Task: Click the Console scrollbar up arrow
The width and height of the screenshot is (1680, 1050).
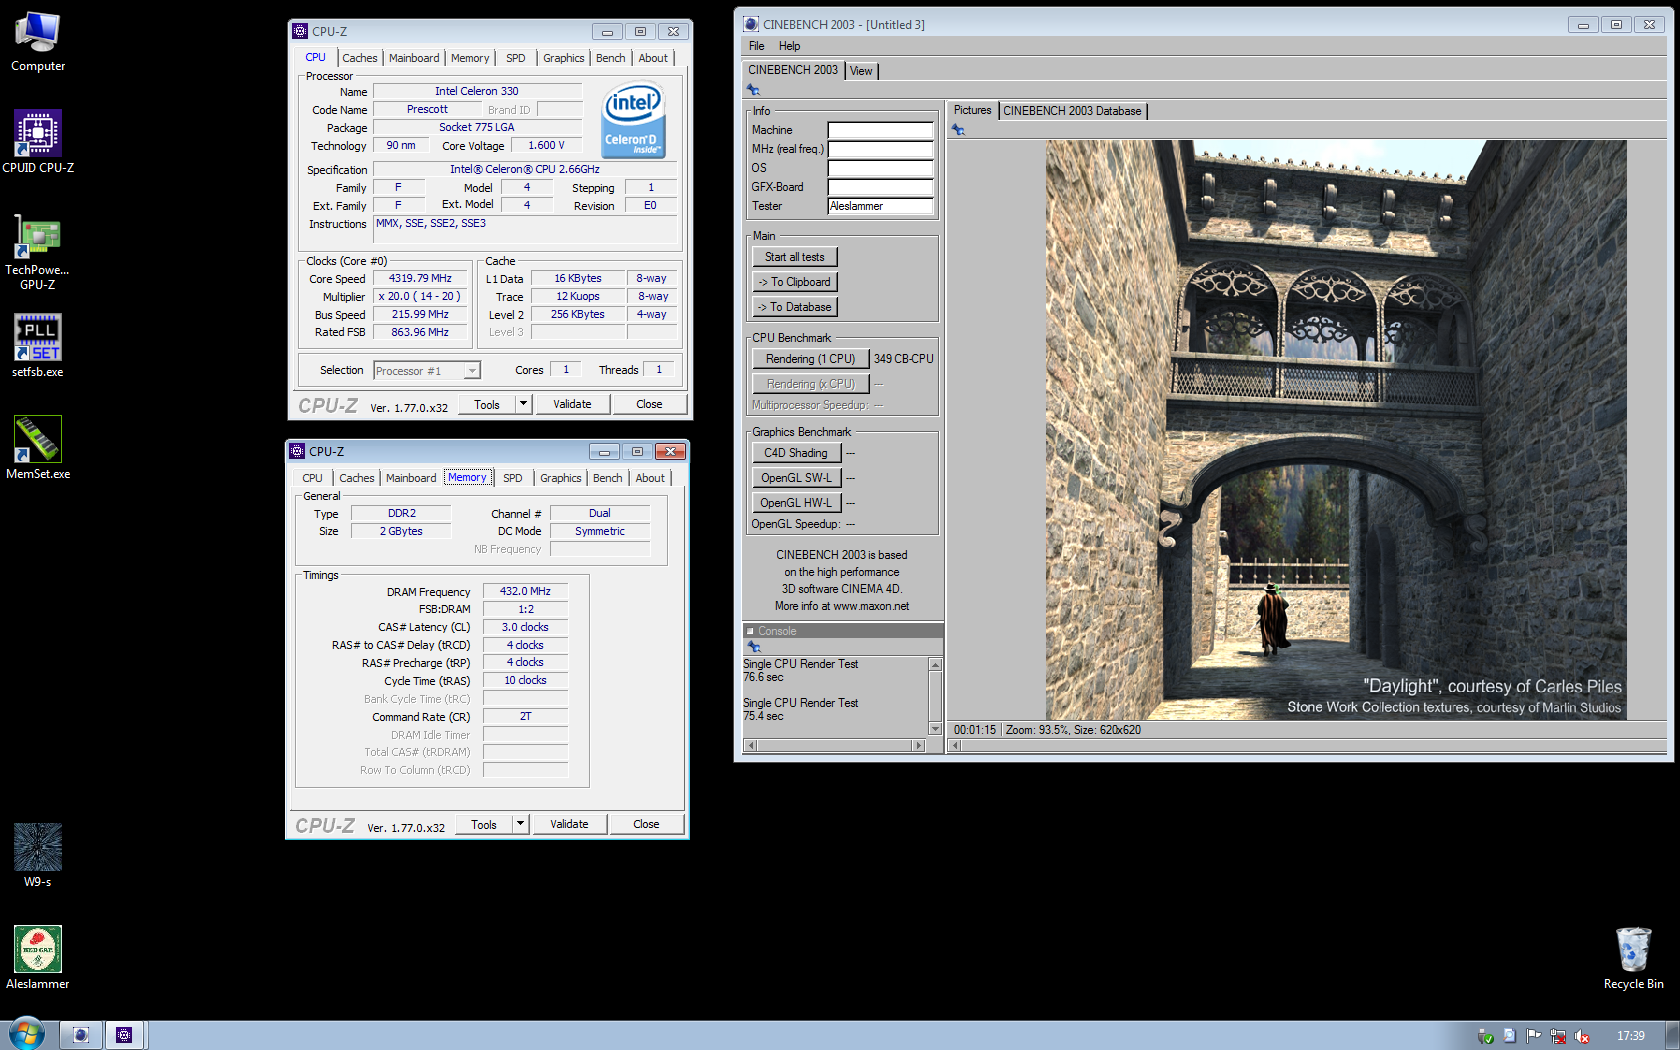Action: pyautogui.click(x=936, y=665)
